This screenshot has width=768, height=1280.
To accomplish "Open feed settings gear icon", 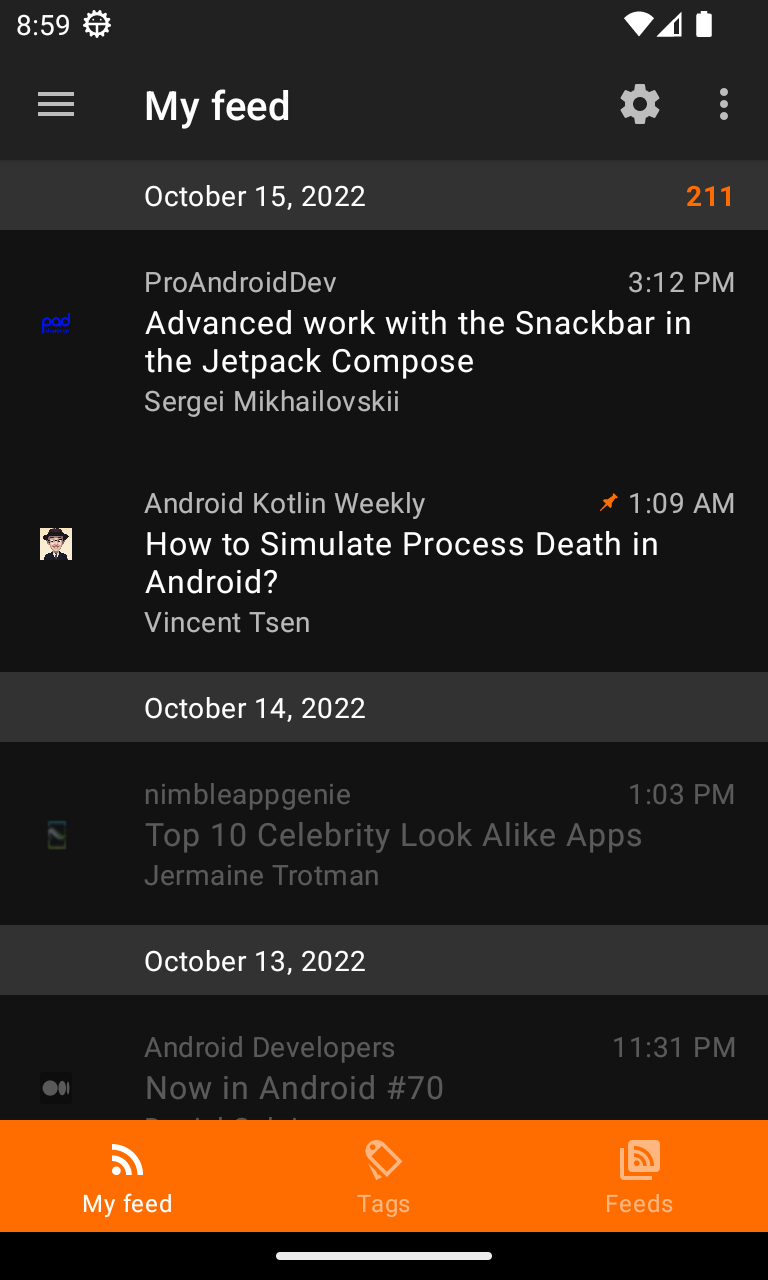I will pos(640,105).
